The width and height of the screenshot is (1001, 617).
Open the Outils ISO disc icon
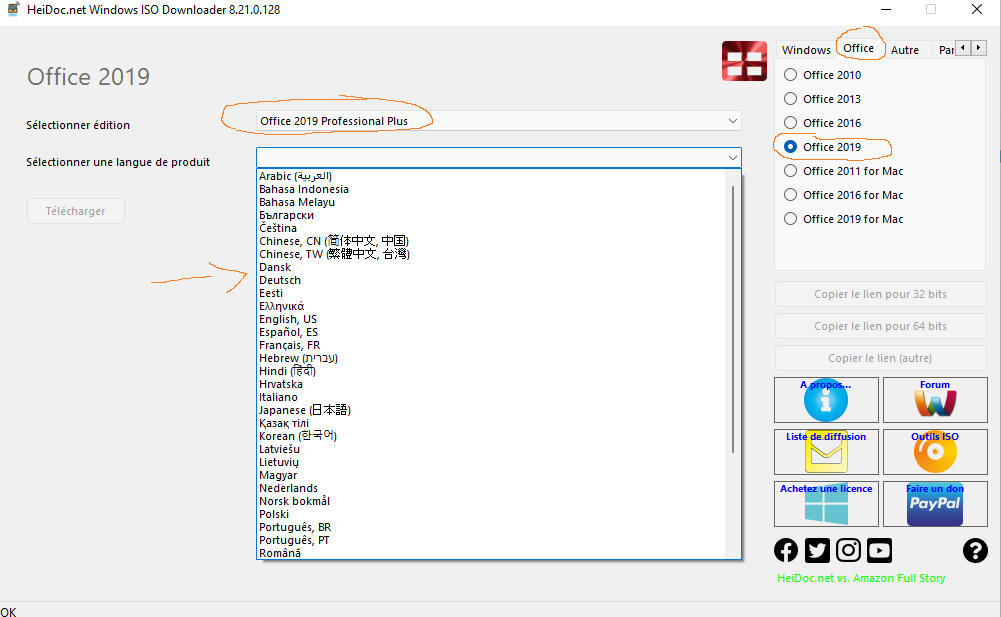pyautogui.click(x=935, y=452)
